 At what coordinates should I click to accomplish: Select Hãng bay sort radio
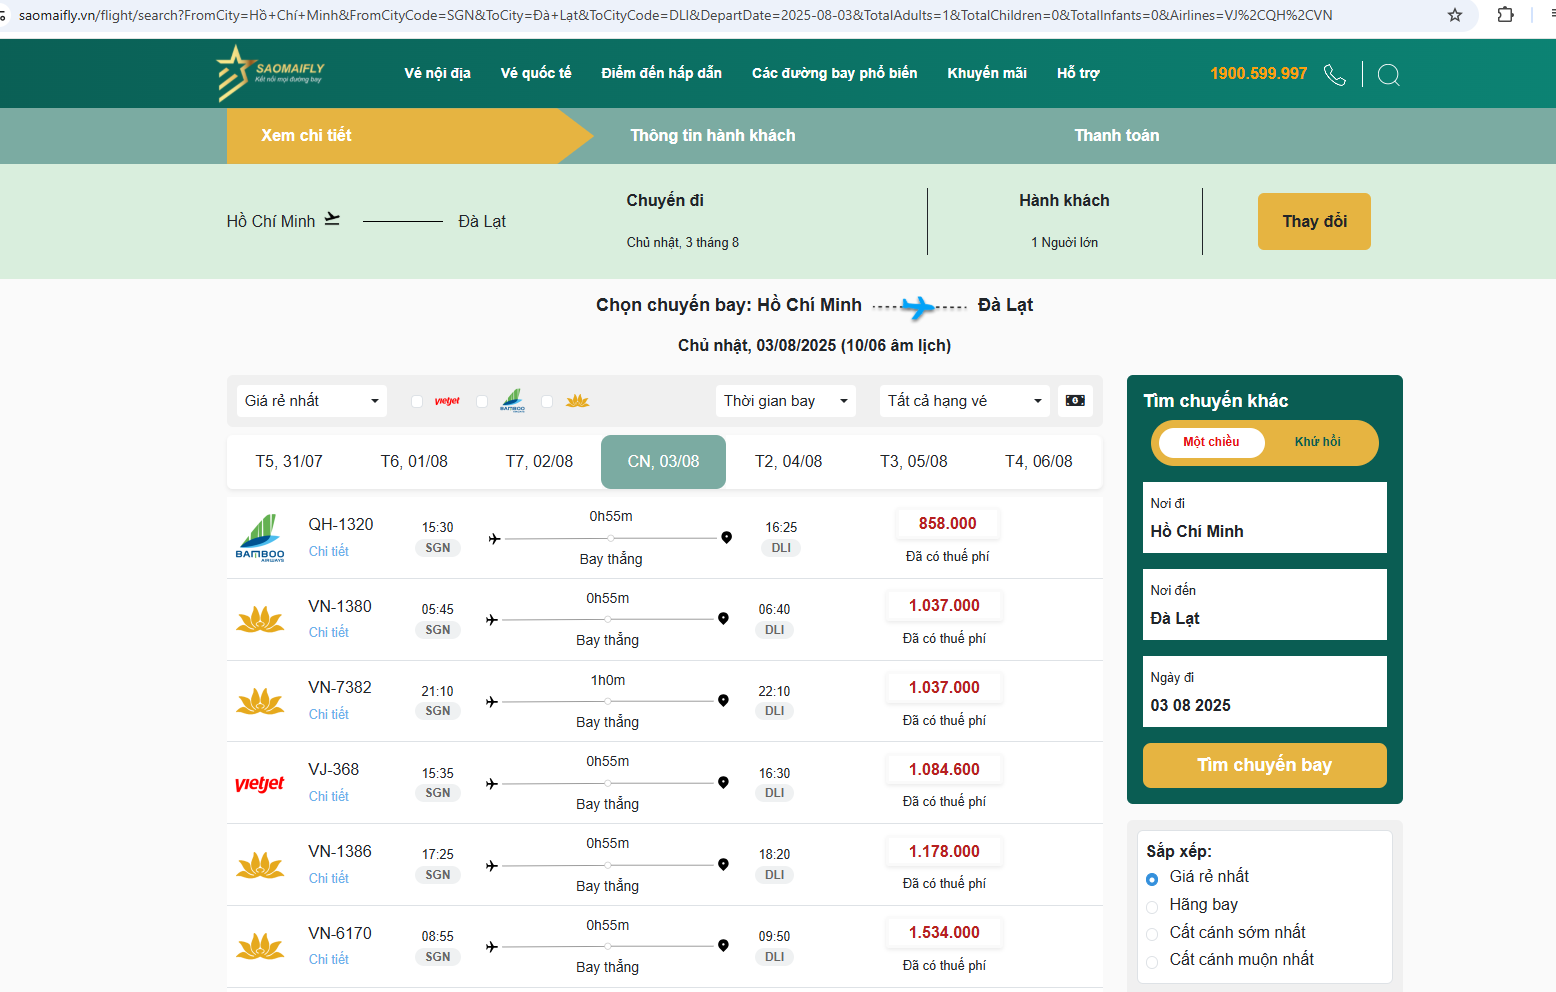point(1152,906)
